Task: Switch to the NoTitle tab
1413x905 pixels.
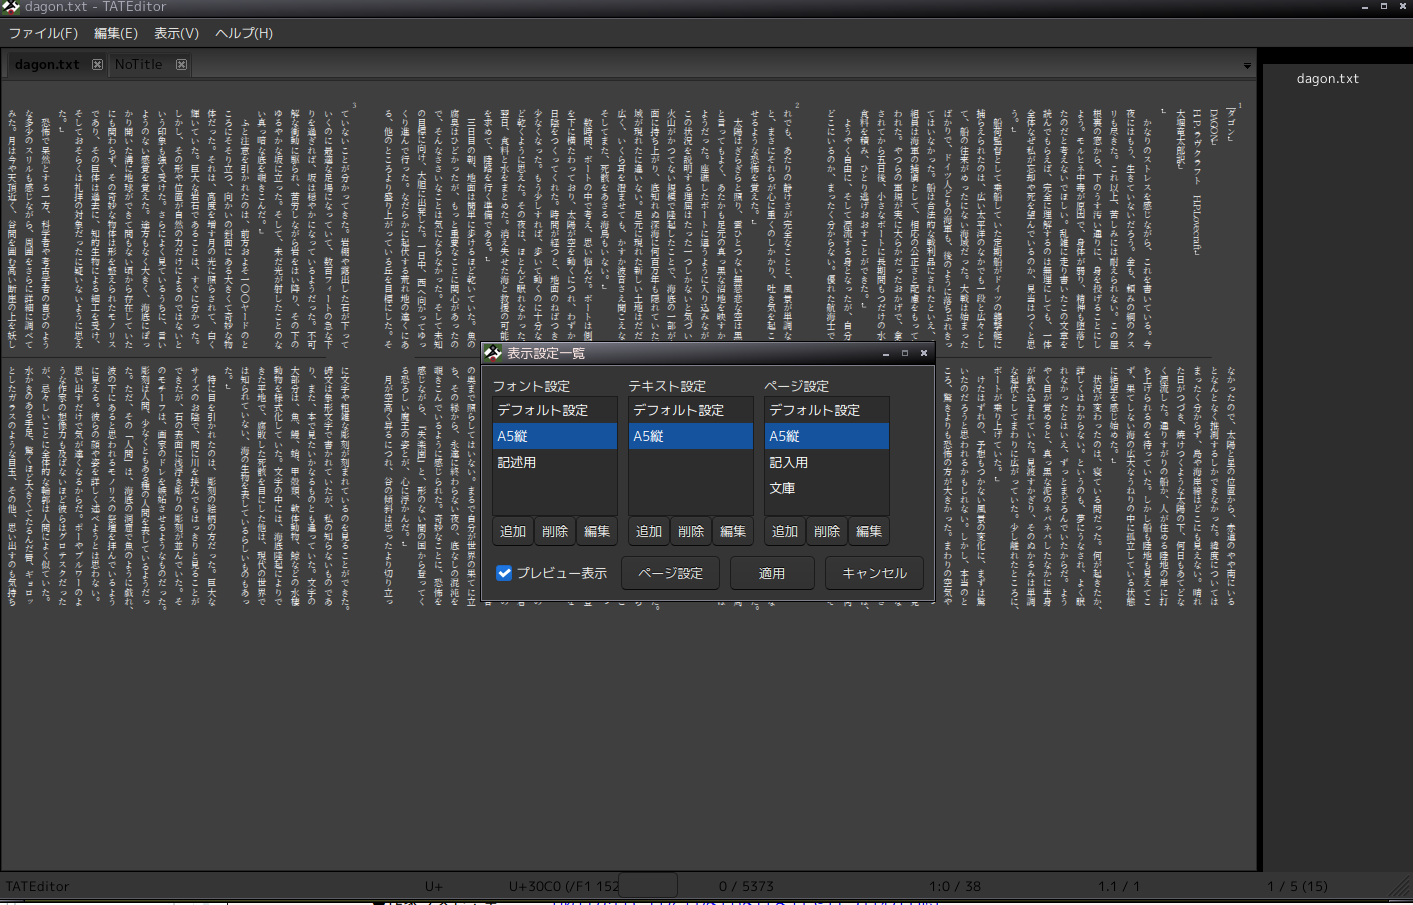Action: coord(138,64)
